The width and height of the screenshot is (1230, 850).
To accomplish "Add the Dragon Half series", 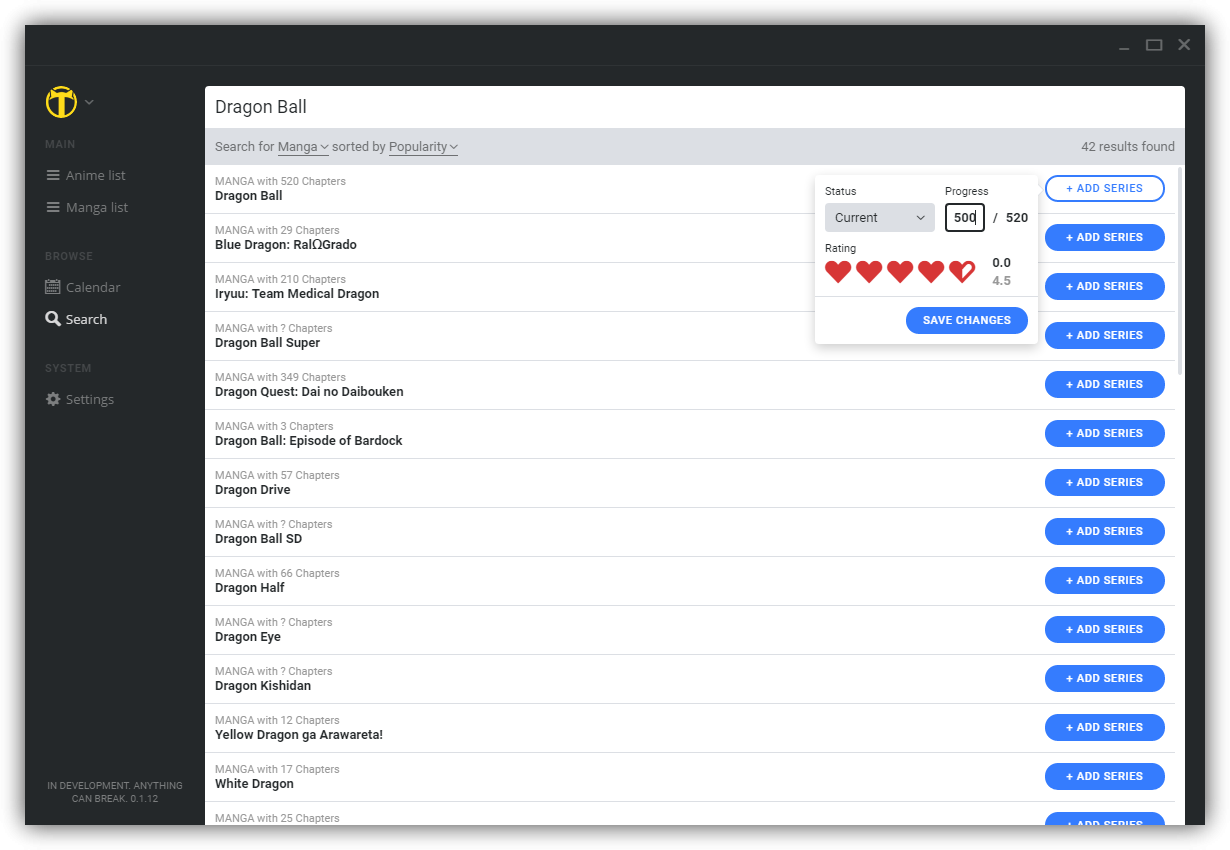I will point(1105,580).
